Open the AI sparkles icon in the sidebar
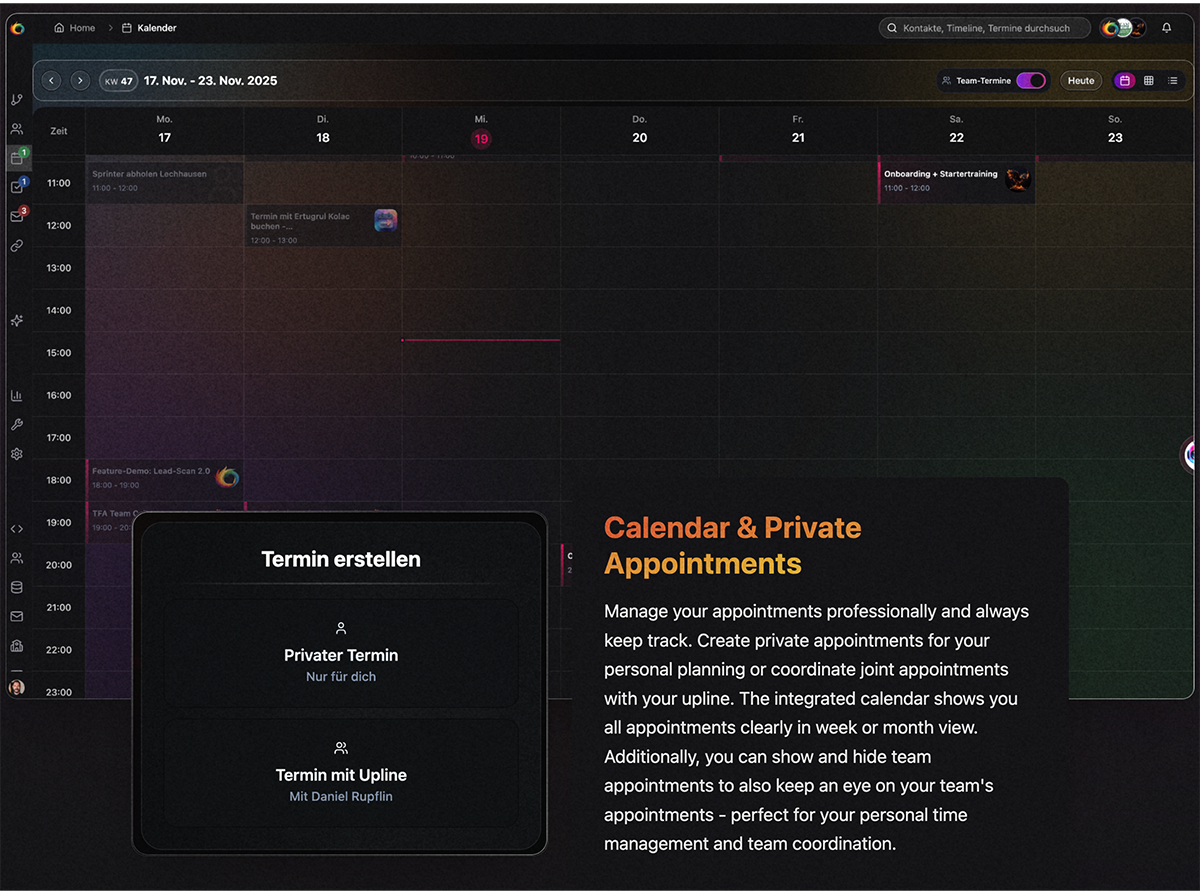 [x=16, y=320]
